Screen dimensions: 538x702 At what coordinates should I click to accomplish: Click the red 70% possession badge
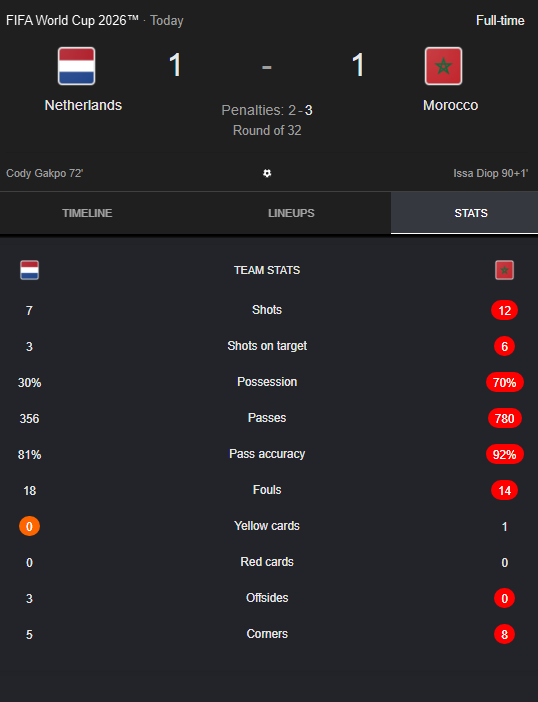coord(504,382)
